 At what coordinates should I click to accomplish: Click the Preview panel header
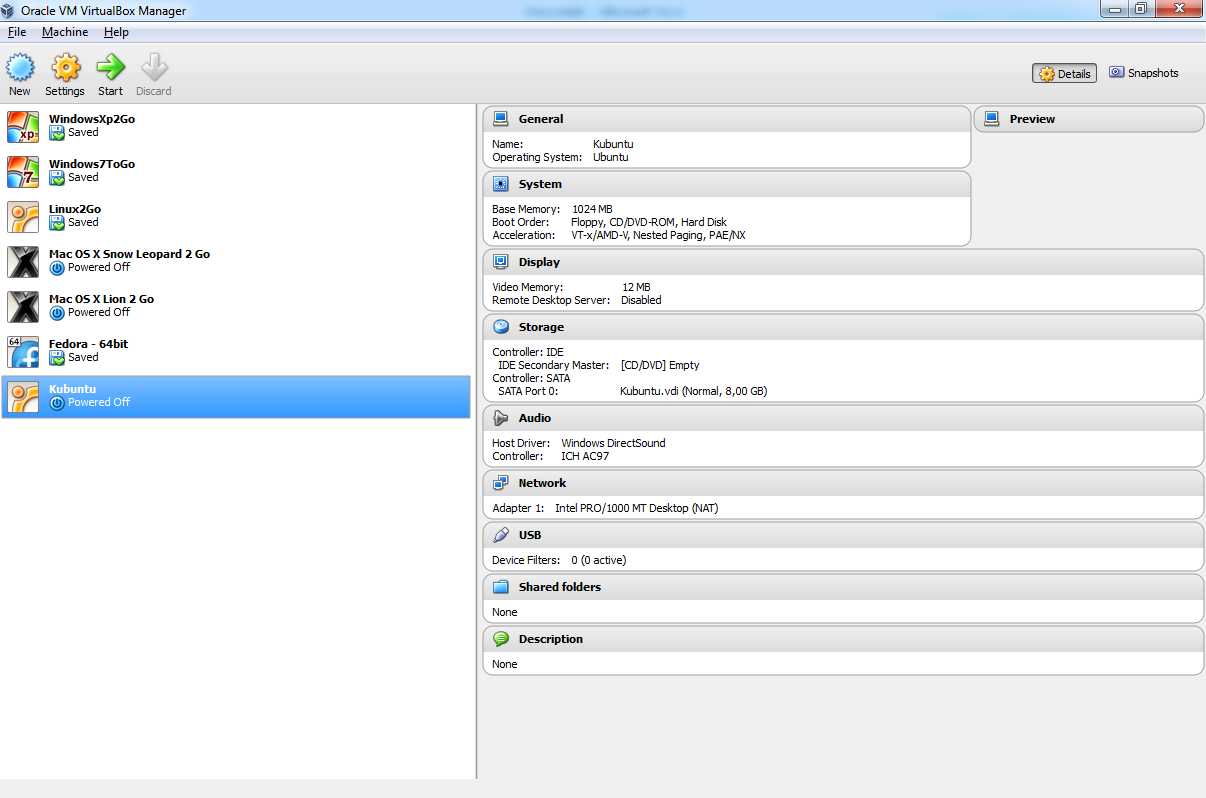tap(1032, 119)
